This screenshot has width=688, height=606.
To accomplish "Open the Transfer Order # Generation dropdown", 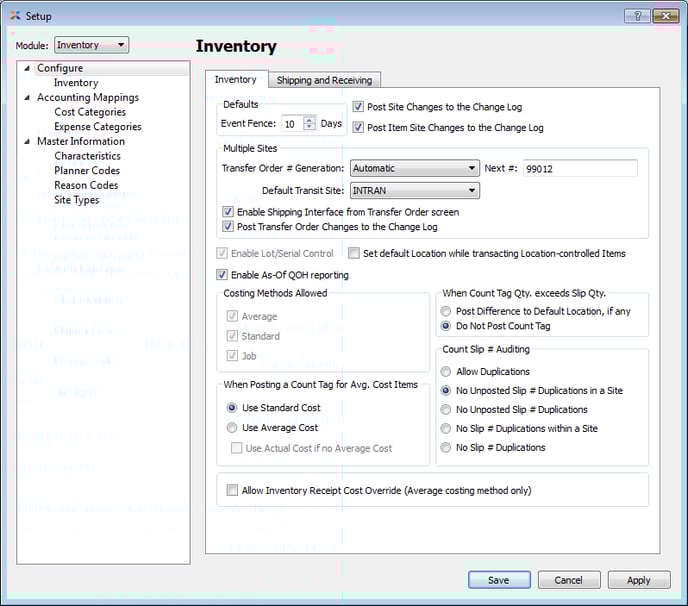I will [413, 168].
